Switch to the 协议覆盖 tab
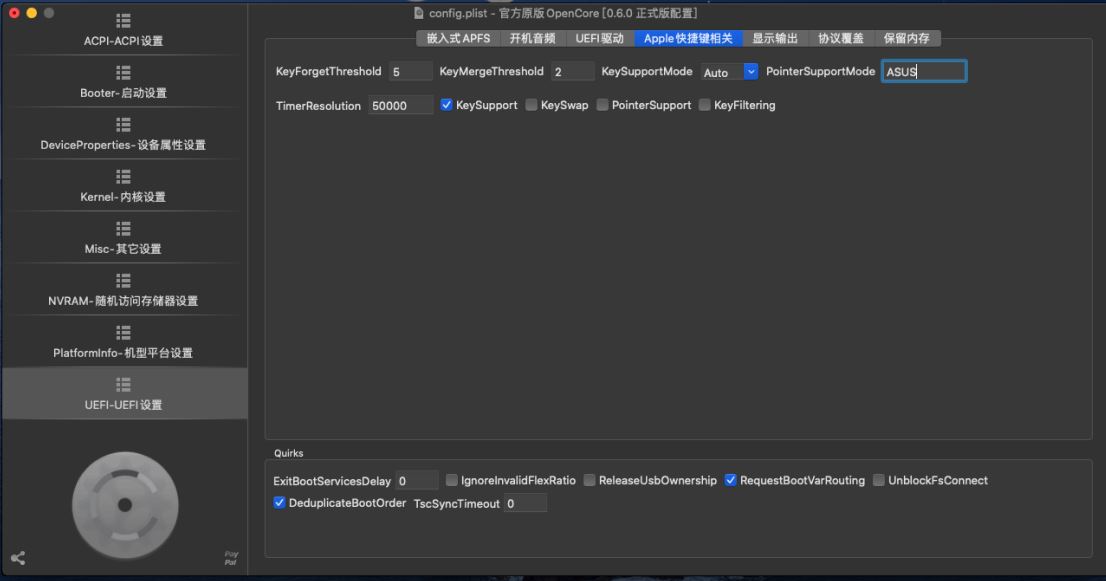1106x581 pixels. point(841,38)
